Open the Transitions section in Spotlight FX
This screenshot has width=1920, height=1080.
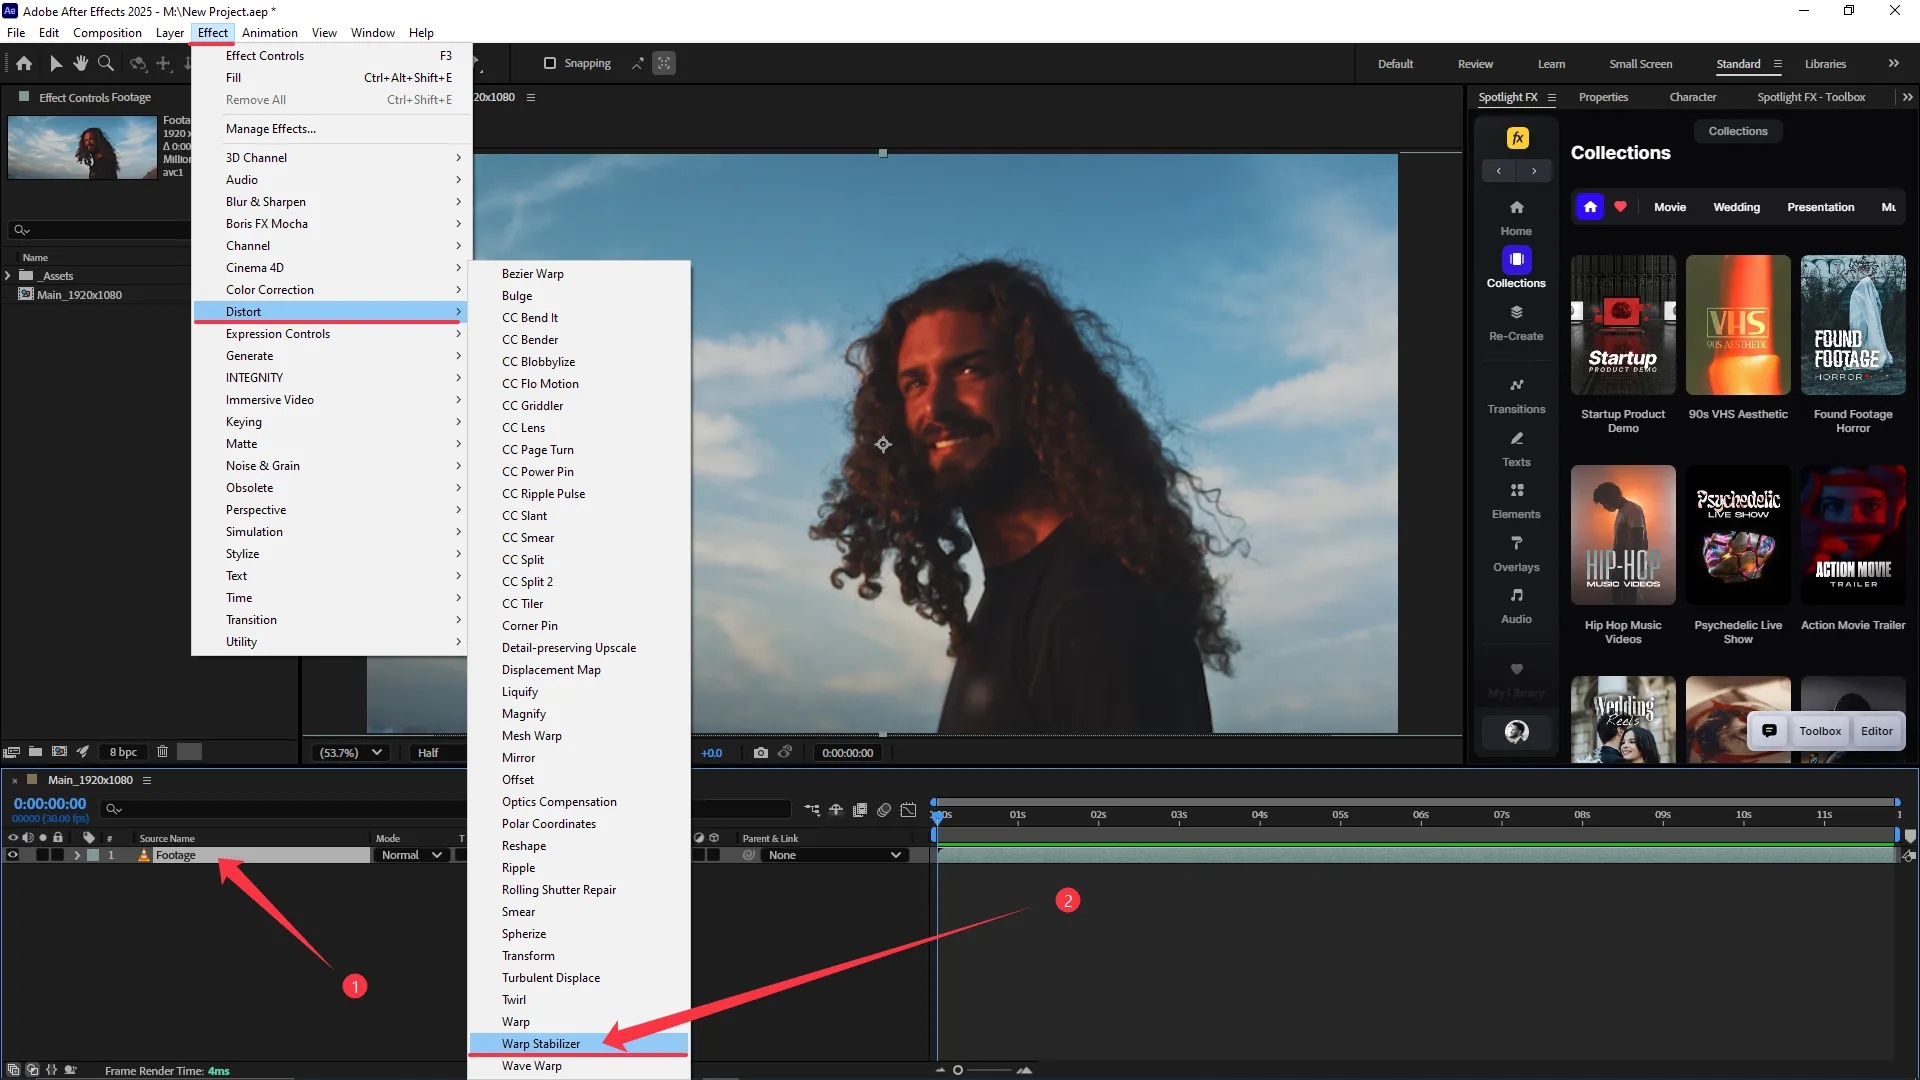coord(1516,396)
